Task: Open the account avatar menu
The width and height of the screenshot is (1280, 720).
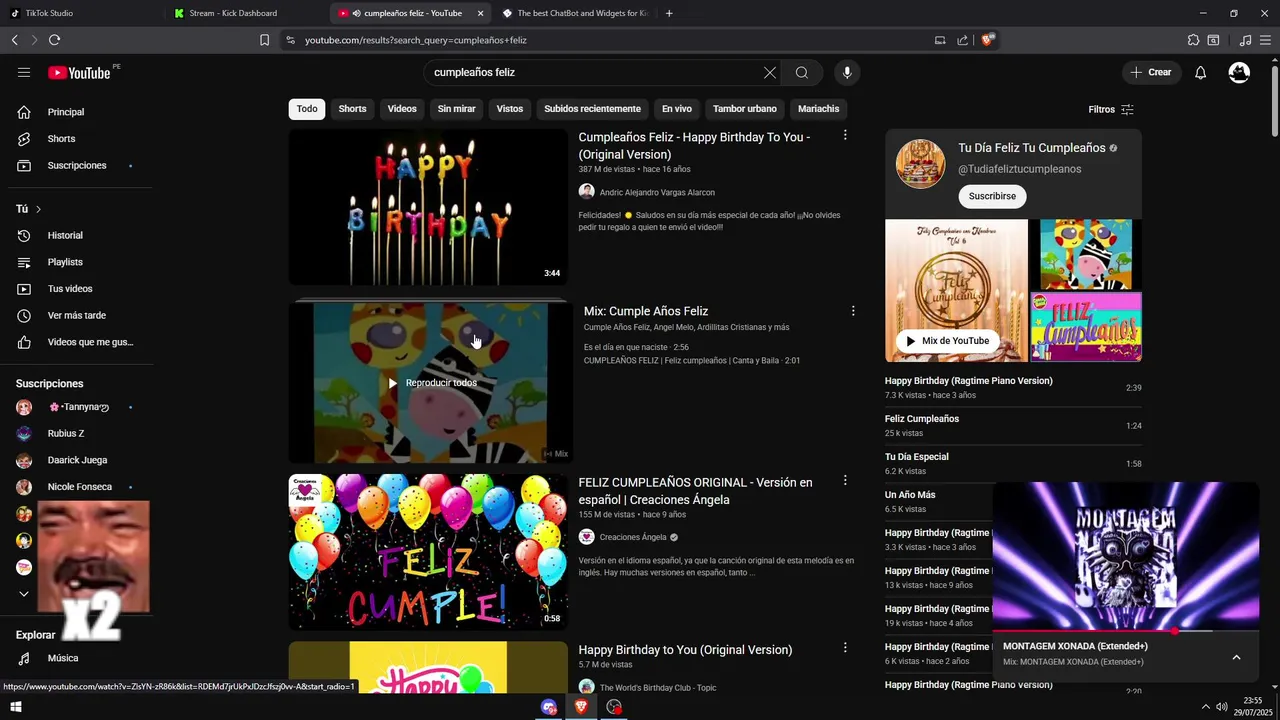Action: coord(1239,72)
